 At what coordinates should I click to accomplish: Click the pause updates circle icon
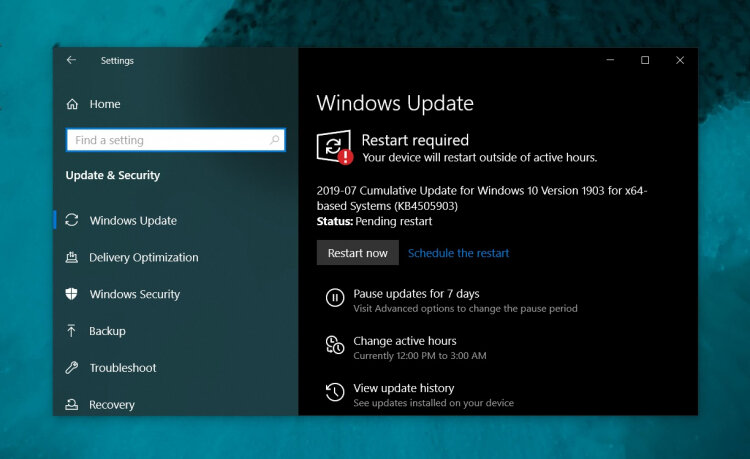(335, 297)
